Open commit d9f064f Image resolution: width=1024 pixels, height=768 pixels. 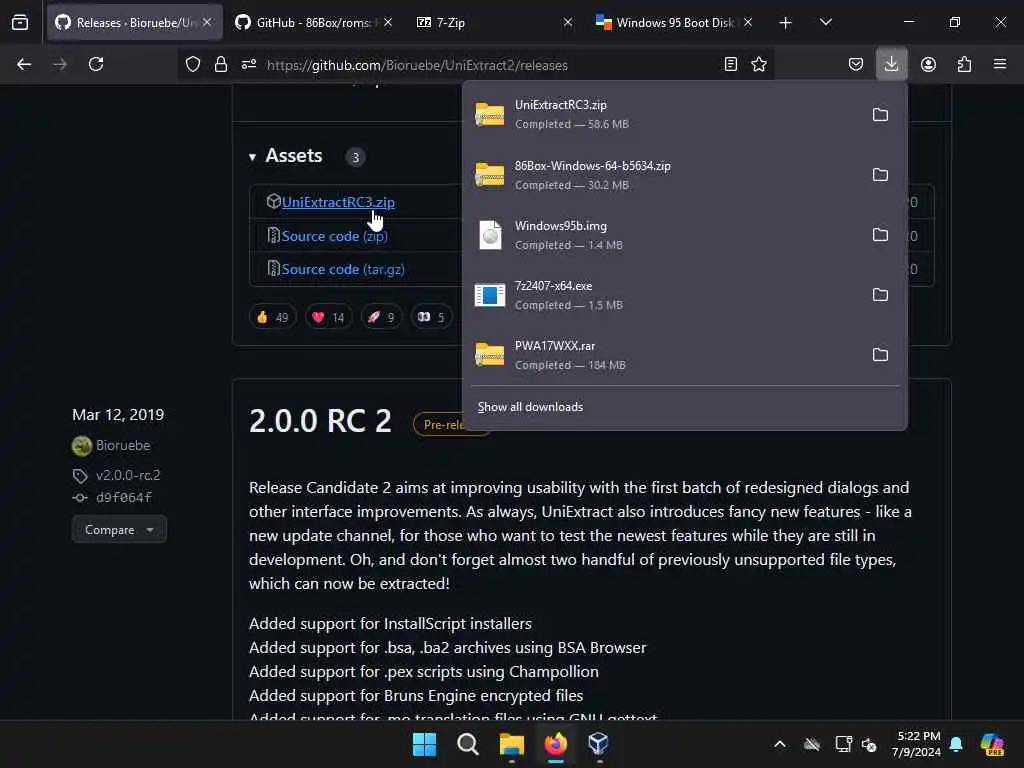click(123, 498)
